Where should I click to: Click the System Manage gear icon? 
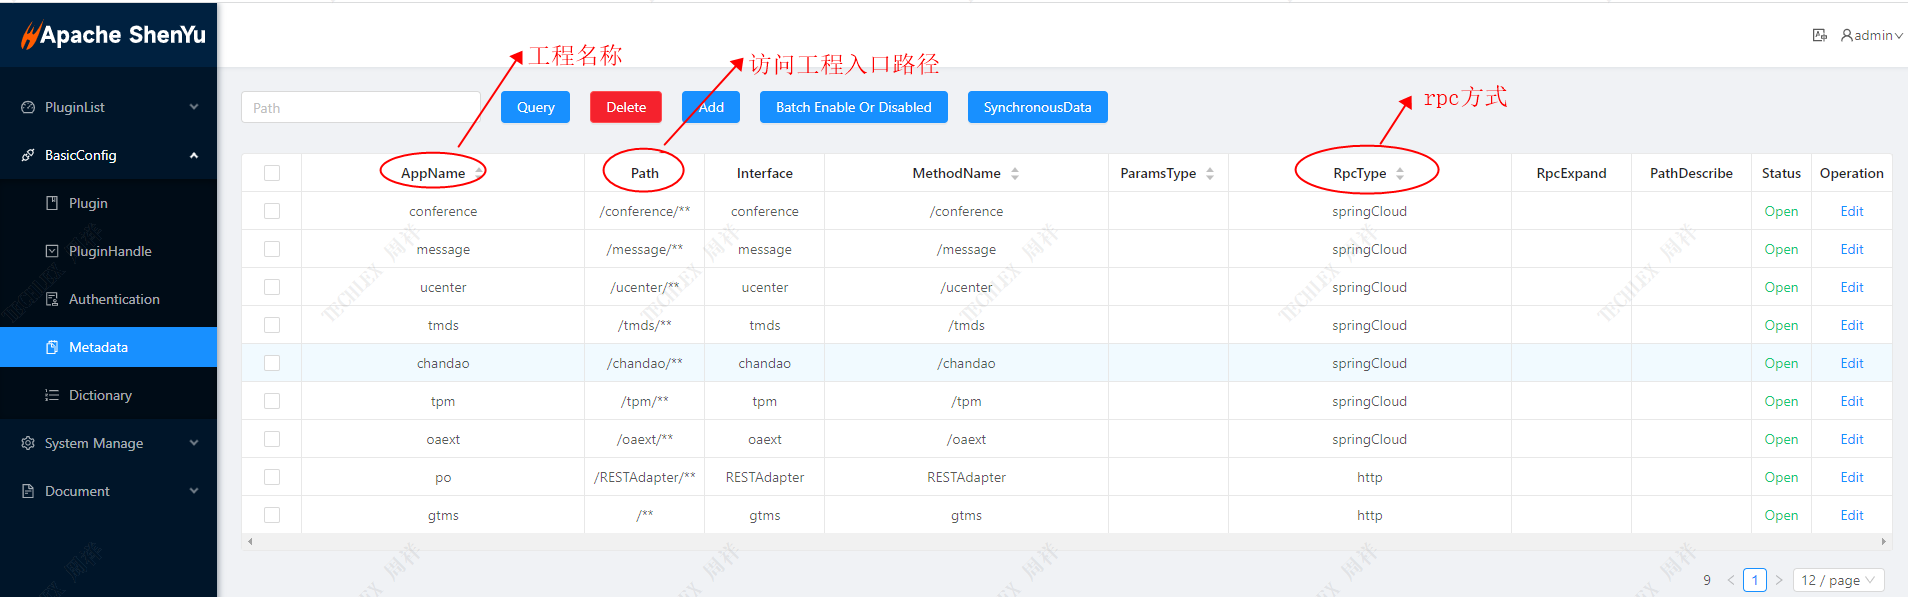click(28, 443)
